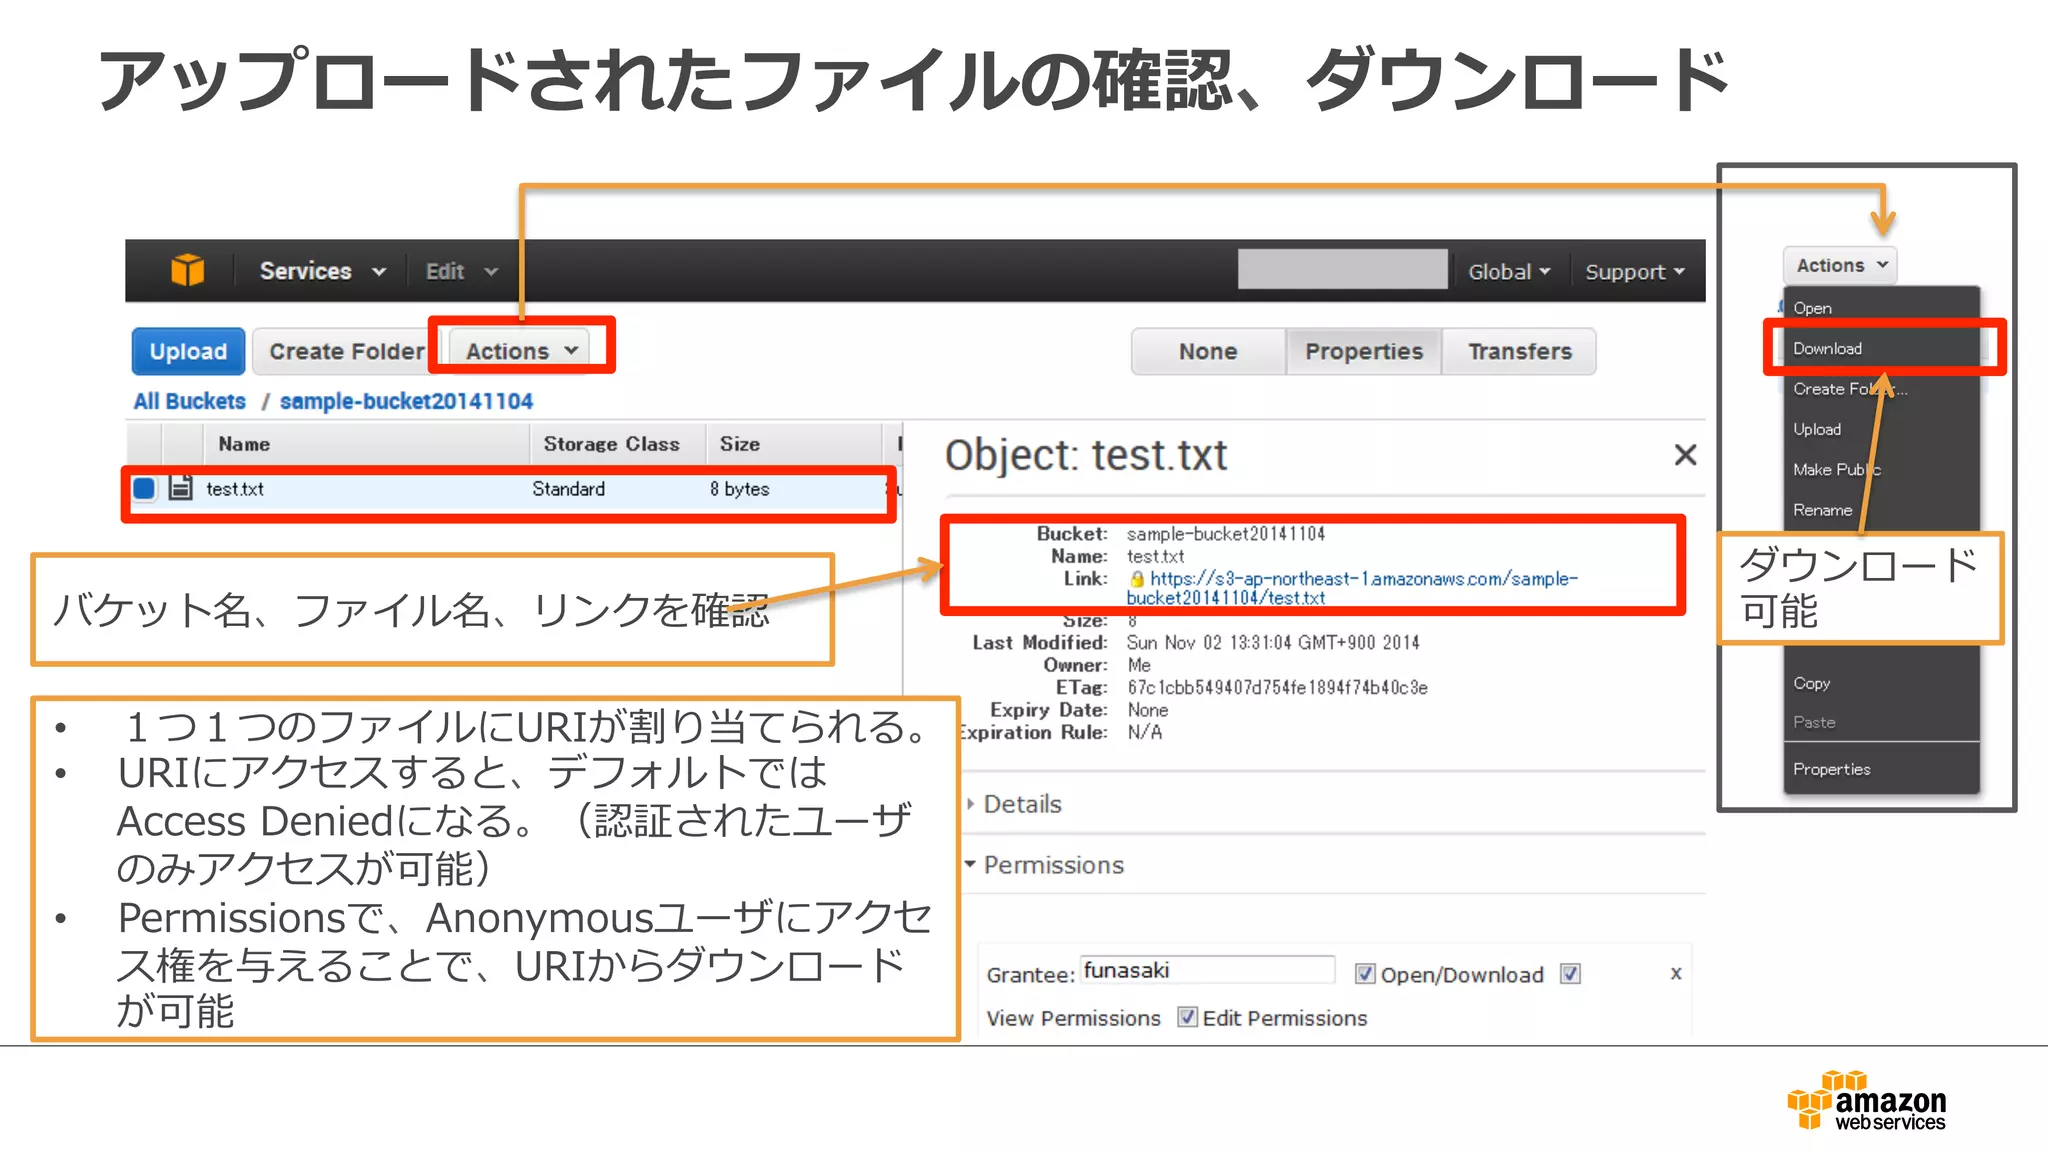Toggle the View Permissions checkbox

(1570, 974)
